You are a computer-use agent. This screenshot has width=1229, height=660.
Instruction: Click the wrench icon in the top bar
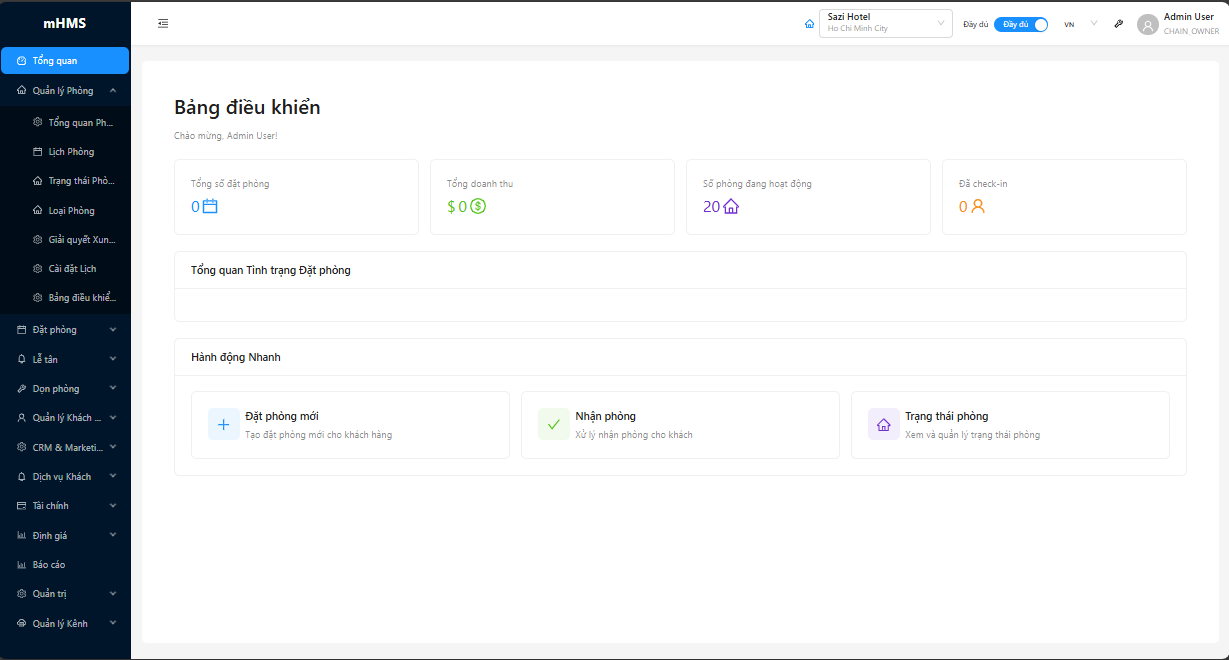coord(1119,24)
